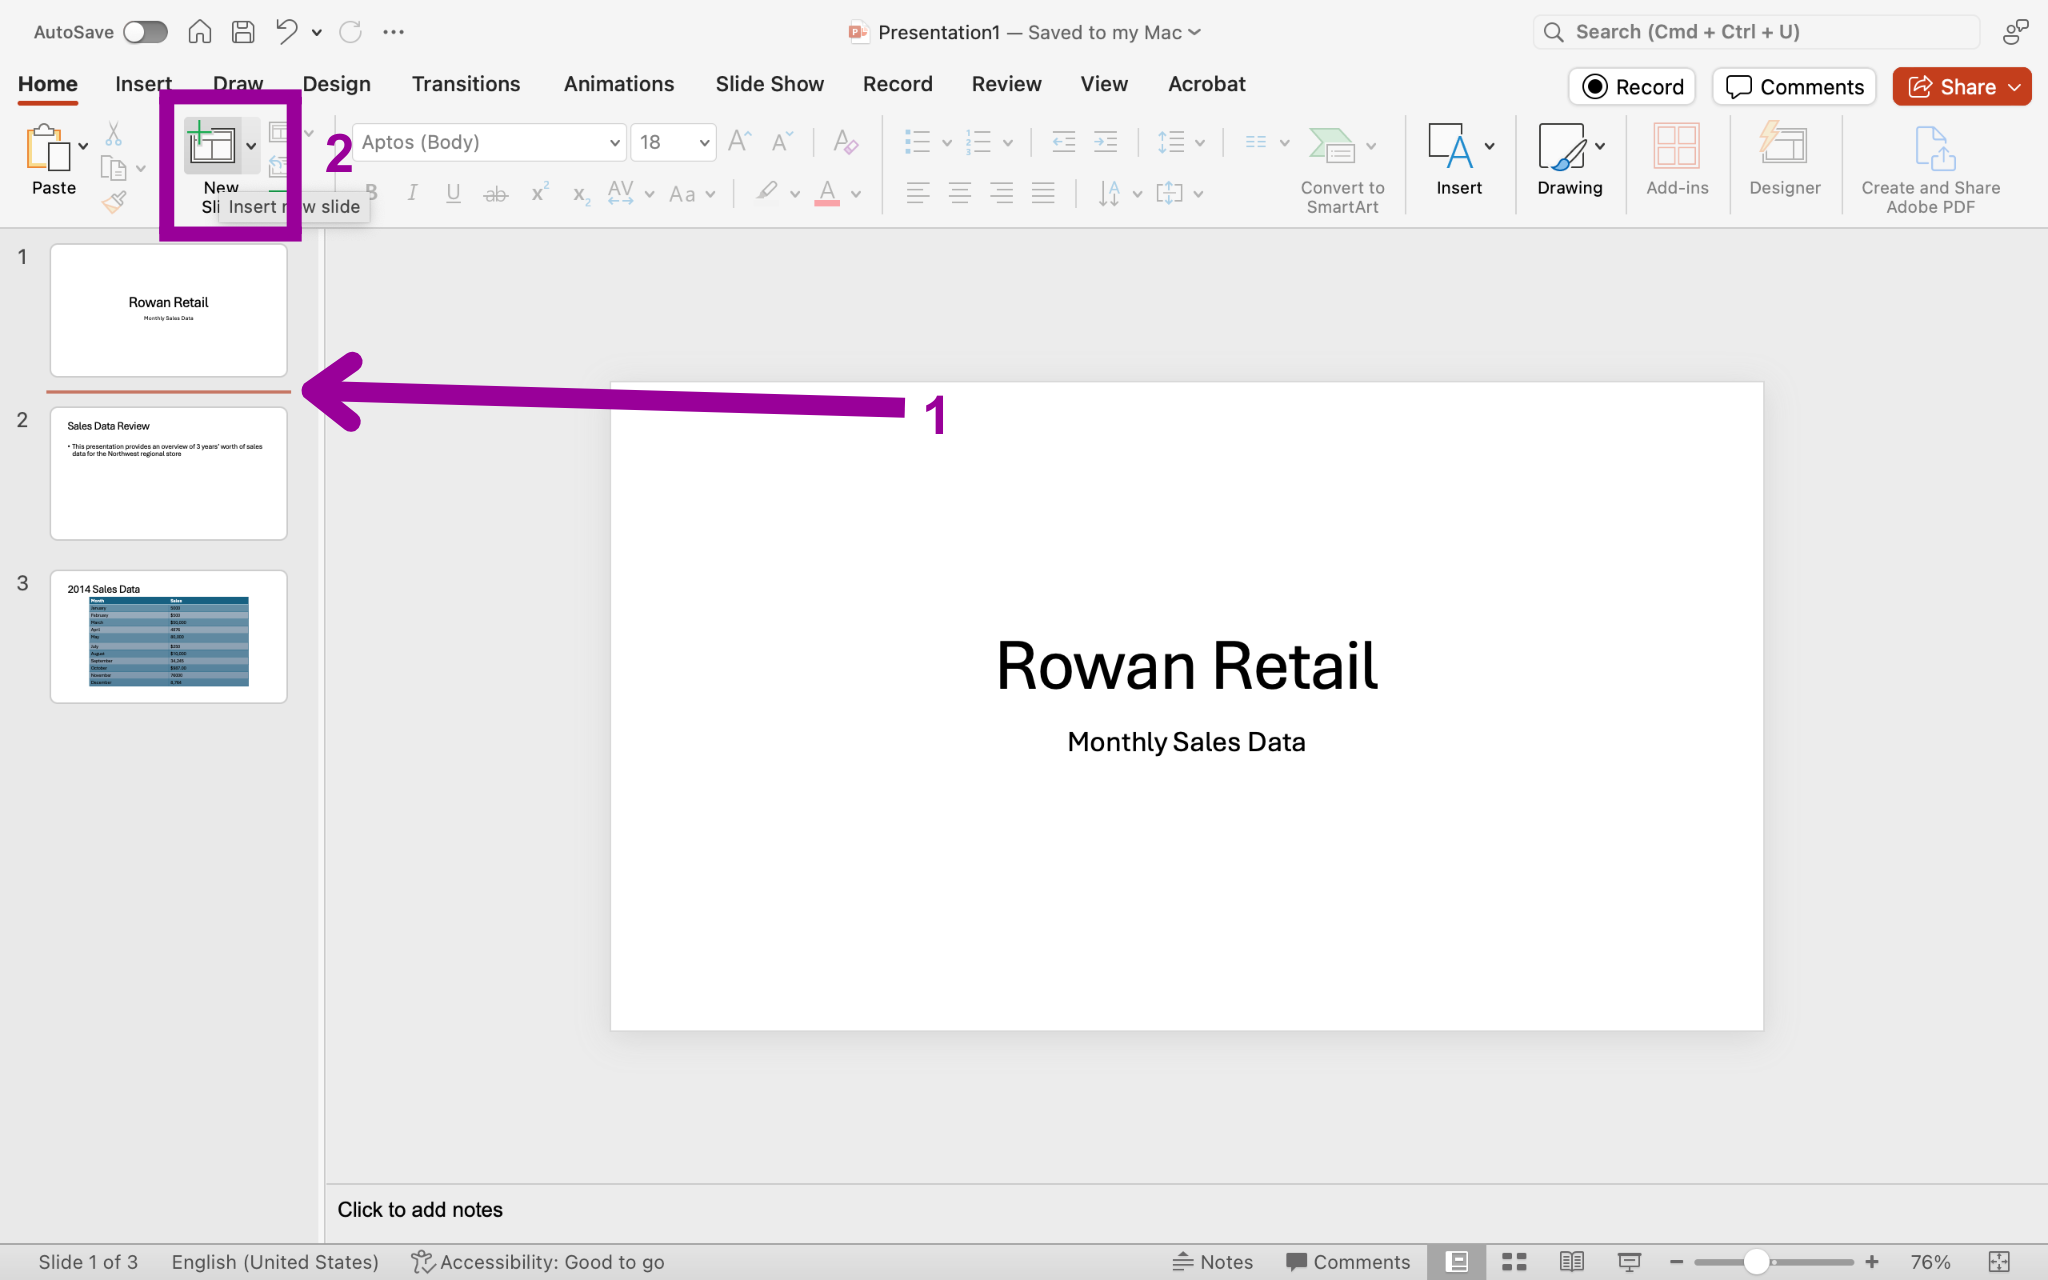
Task: Align text left
Action: coord(917,192)
